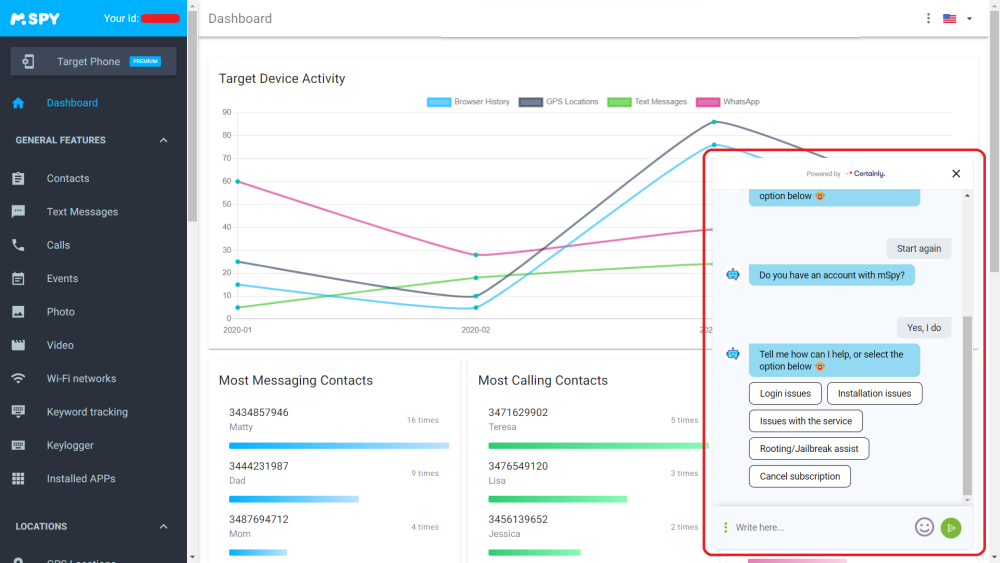This screenshot has width=1000, height=563.
Task: Click Dad's messaging progress bar
Action: [294, 499]
